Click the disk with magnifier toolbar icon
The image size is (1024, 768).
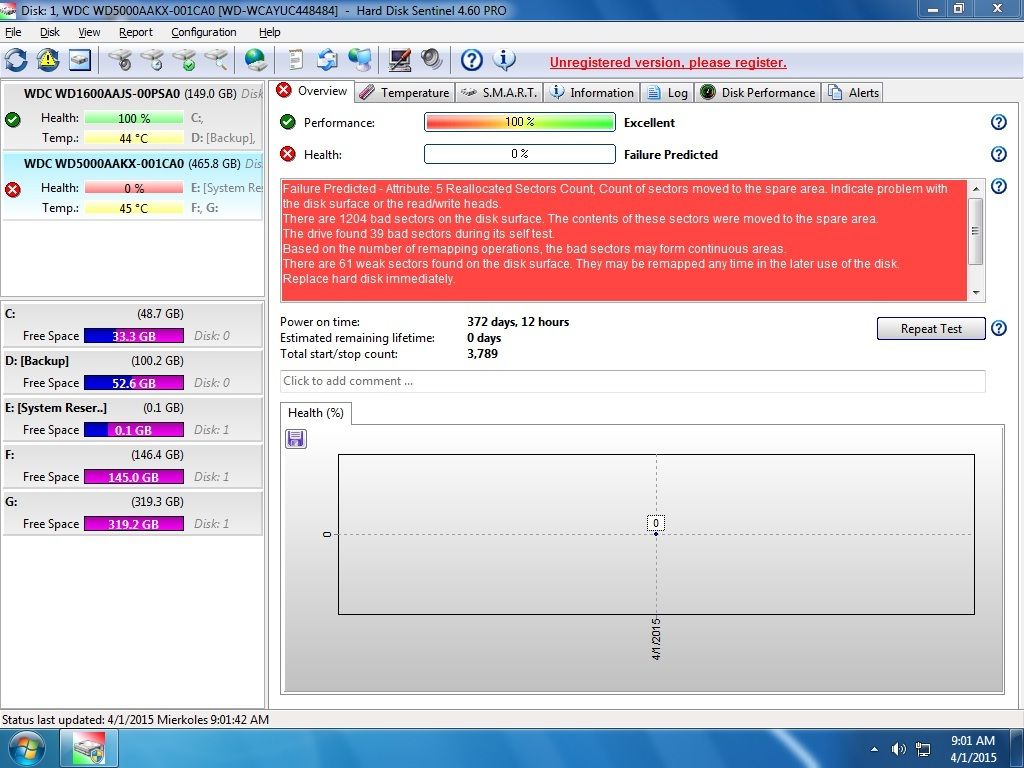[x=215, y=60]
